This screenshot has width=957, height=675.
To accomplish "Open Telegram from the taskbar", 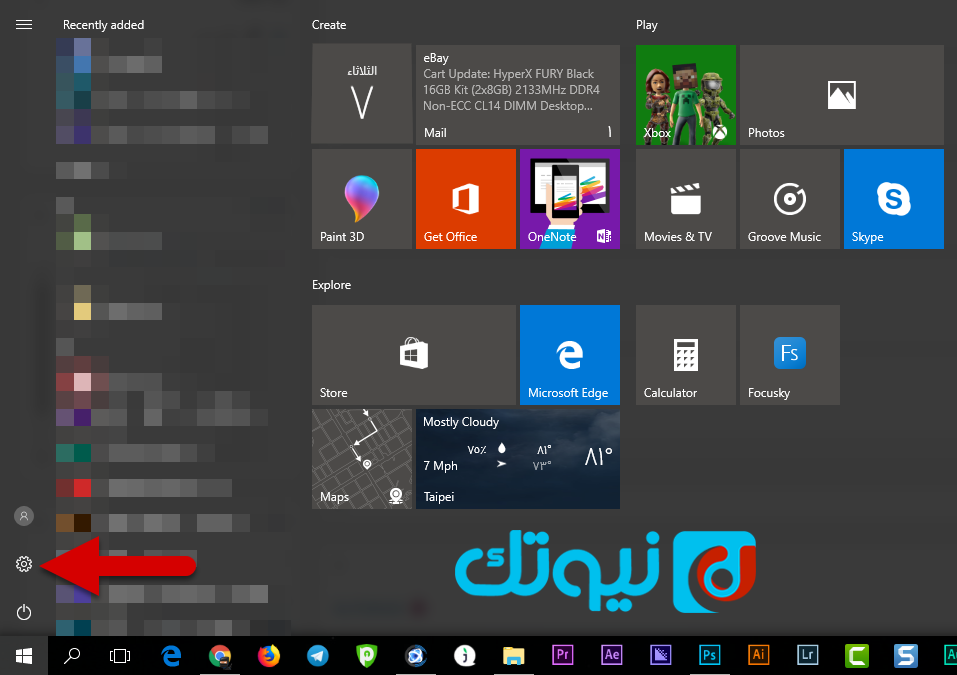I will pyautogui.click(x=317, y=656).
